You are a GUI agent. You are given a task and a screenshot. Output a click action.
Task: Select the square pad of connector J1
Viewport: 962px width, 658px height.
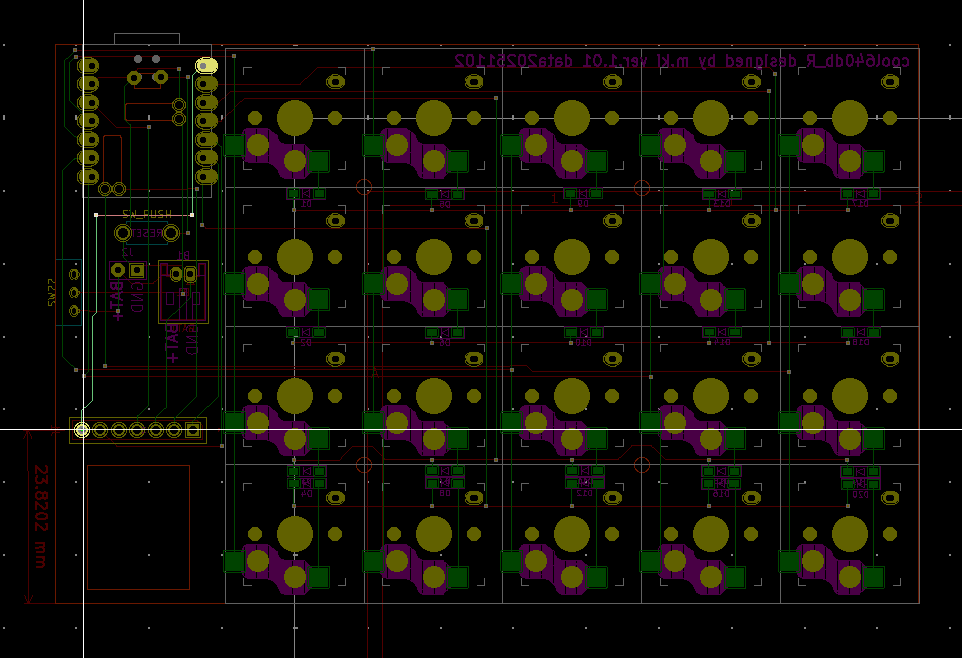137,270
